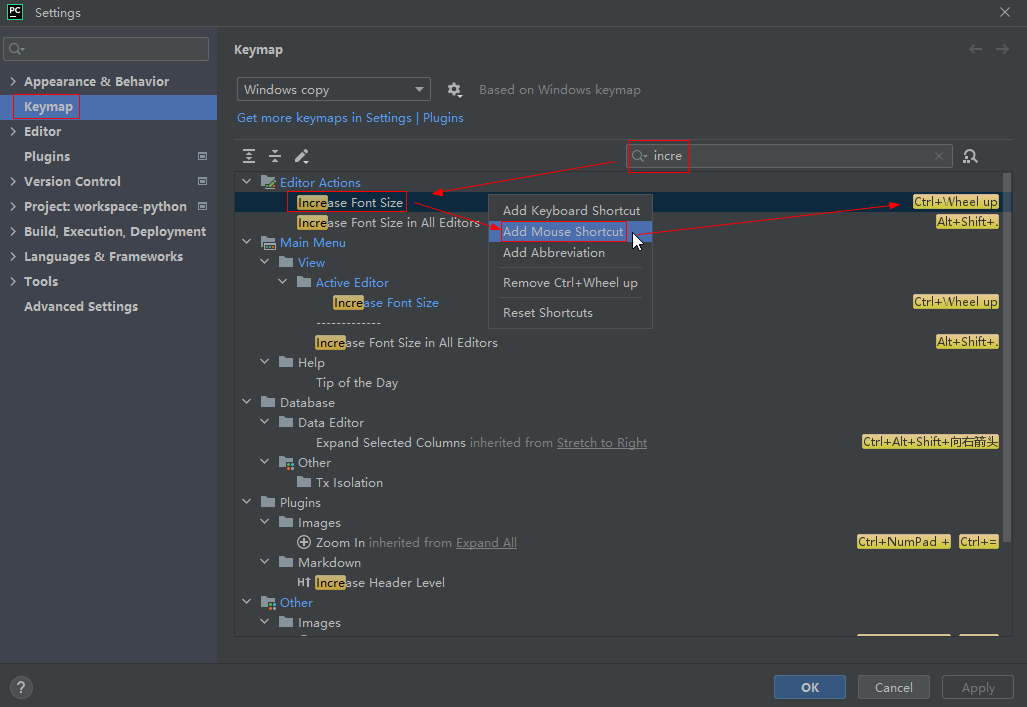Click the Expand All toolbar icon
The height and width of the screenshot is (707, 1027).
point(249,156)
